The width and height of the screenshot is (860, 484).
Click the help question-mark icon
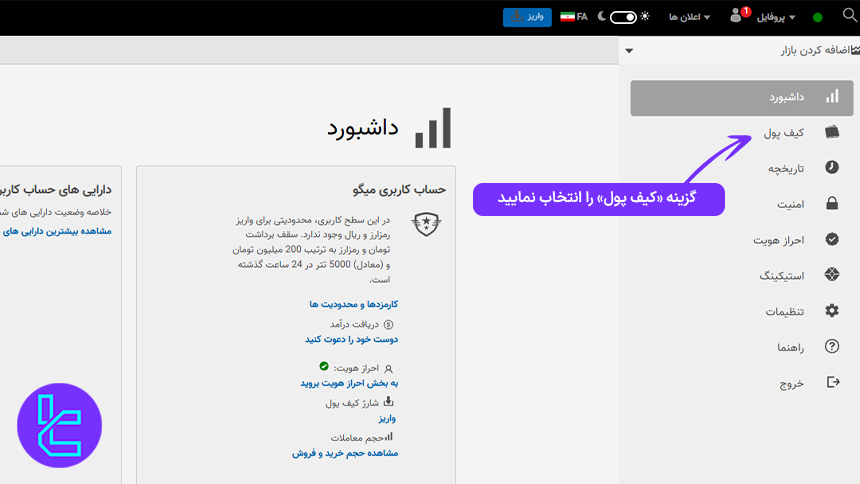click(832, 346)
